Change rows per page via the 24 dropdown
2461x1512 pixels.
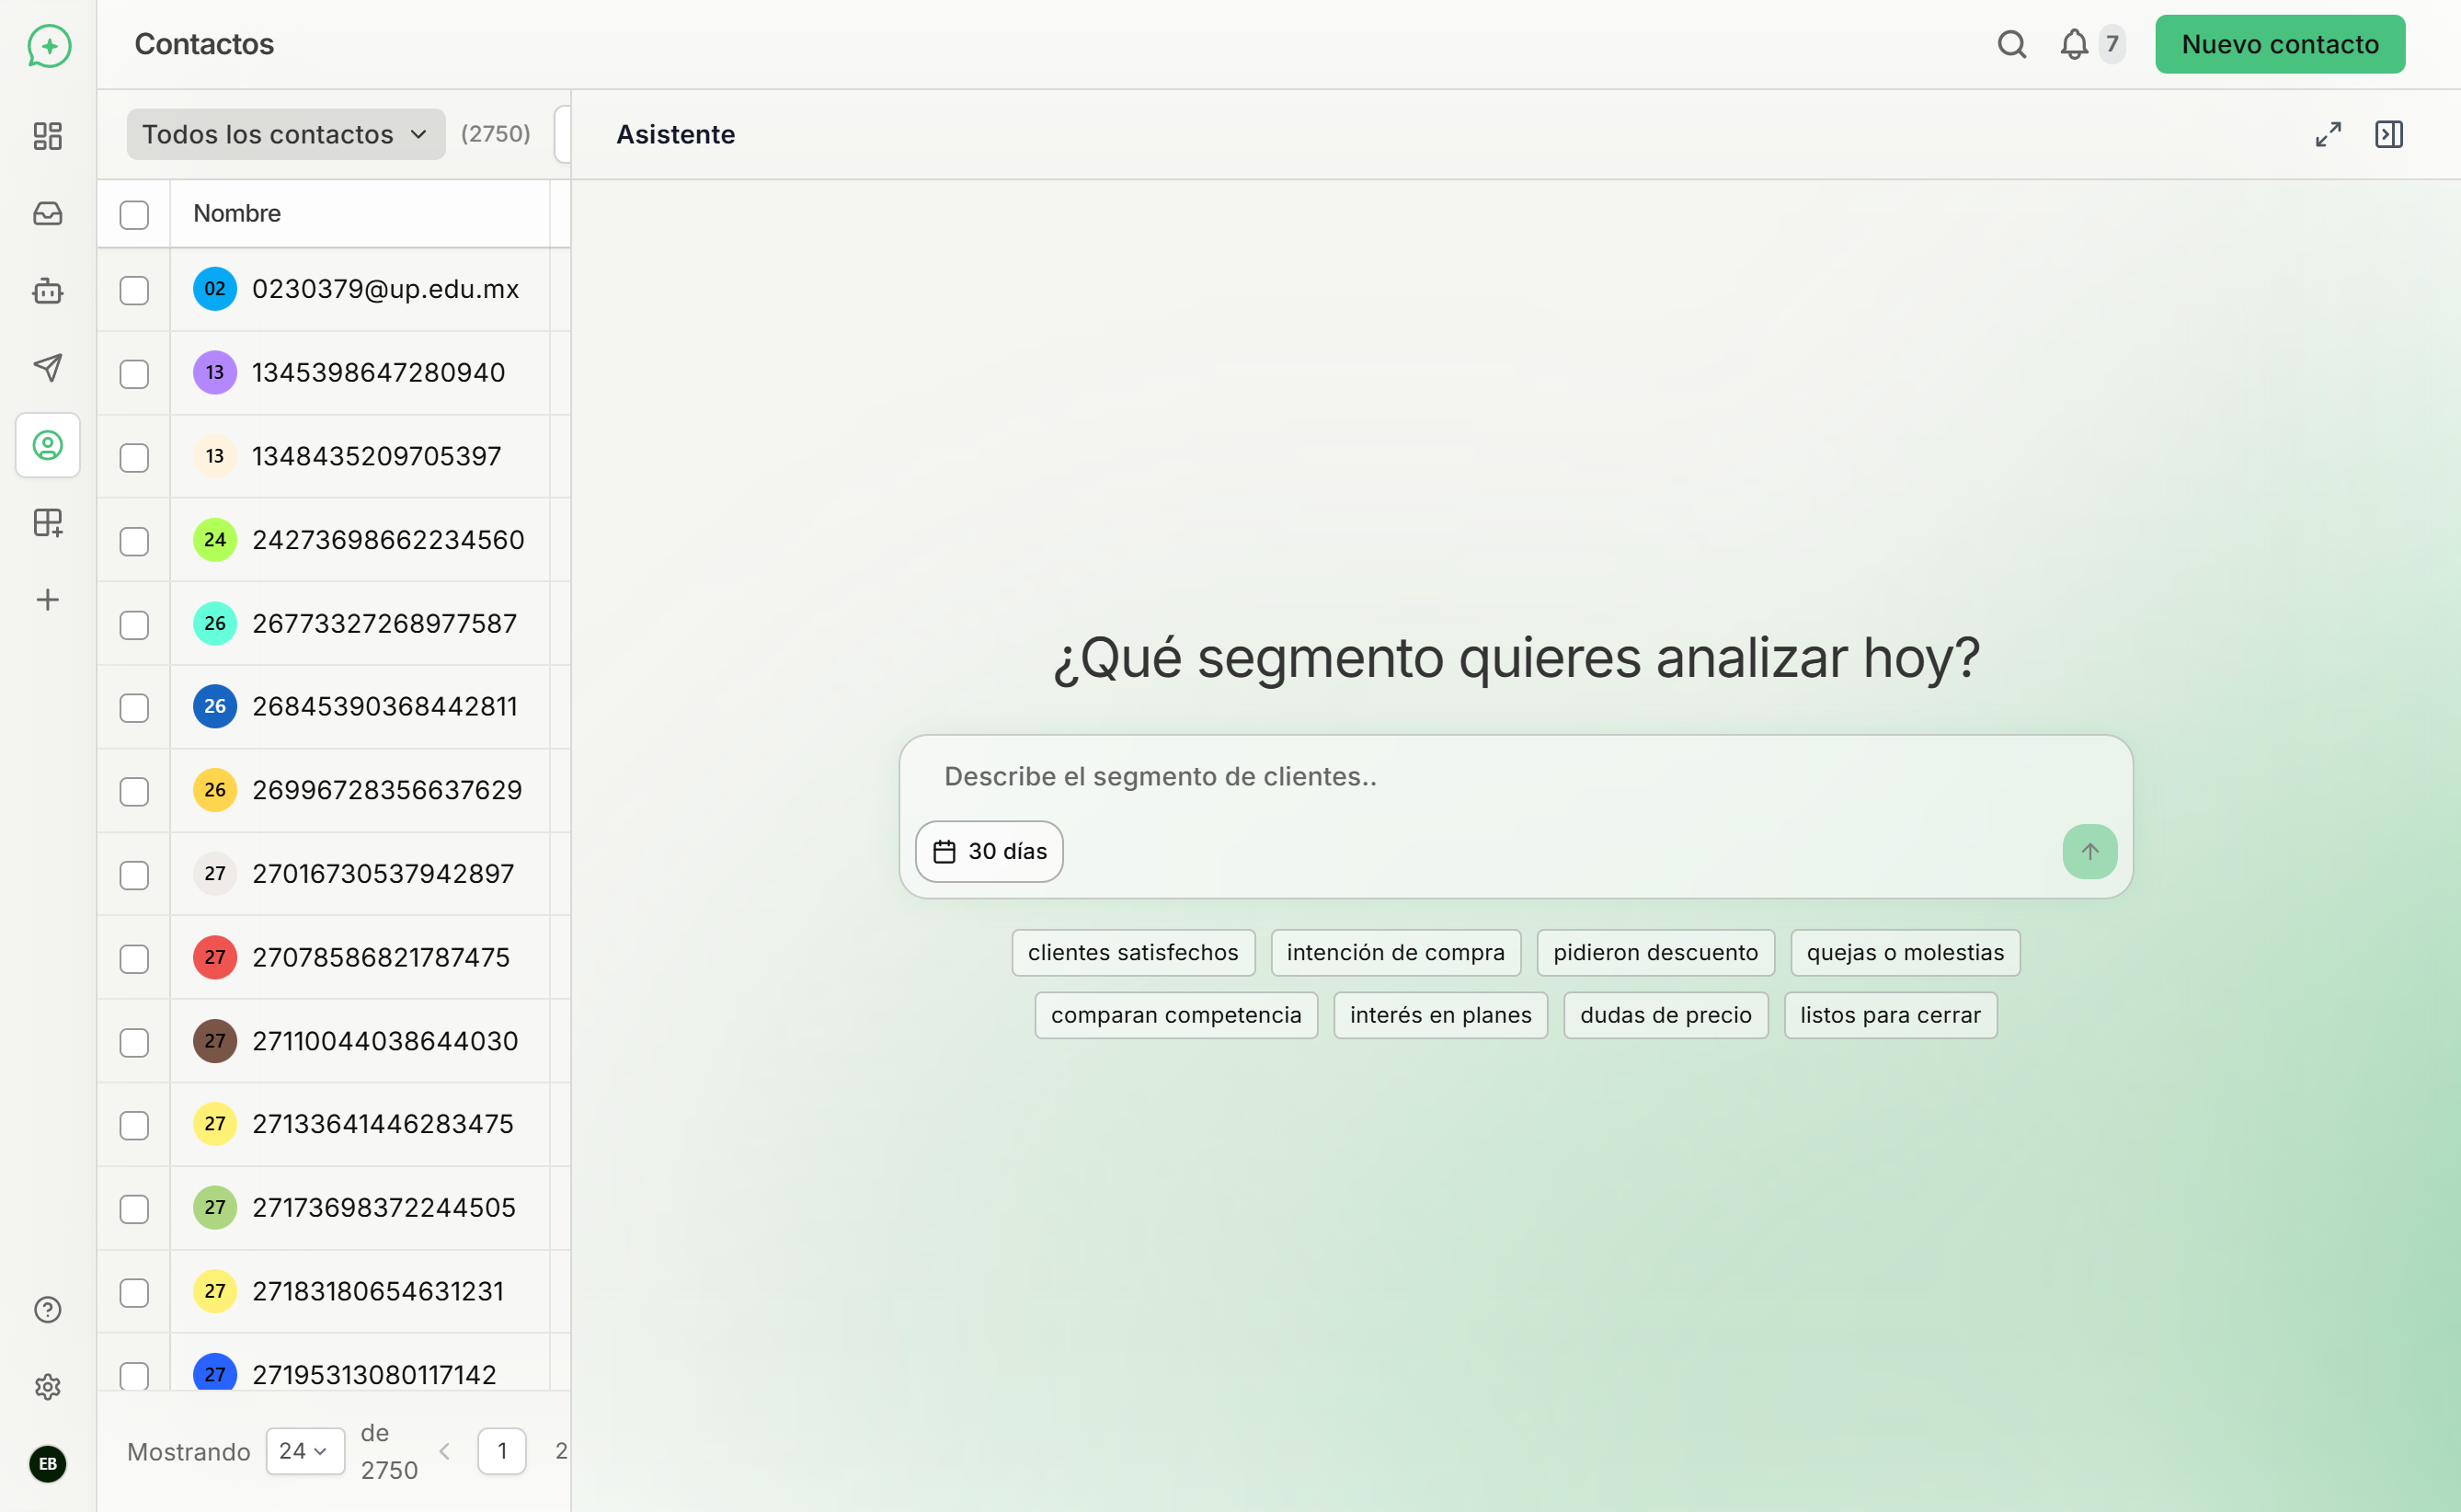click(x=305, y=1450)
